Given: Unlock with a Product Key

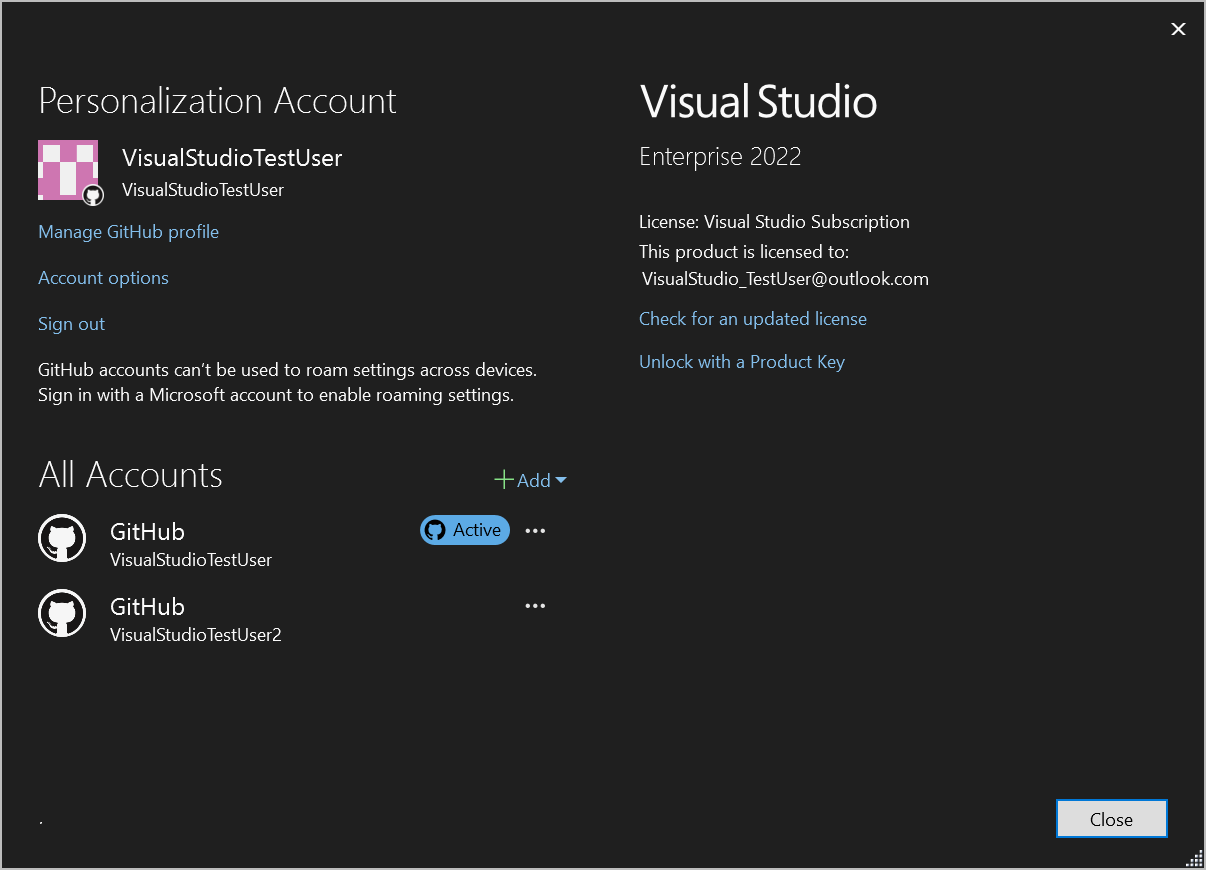Looking at the screenshot, I should [742, 361].
